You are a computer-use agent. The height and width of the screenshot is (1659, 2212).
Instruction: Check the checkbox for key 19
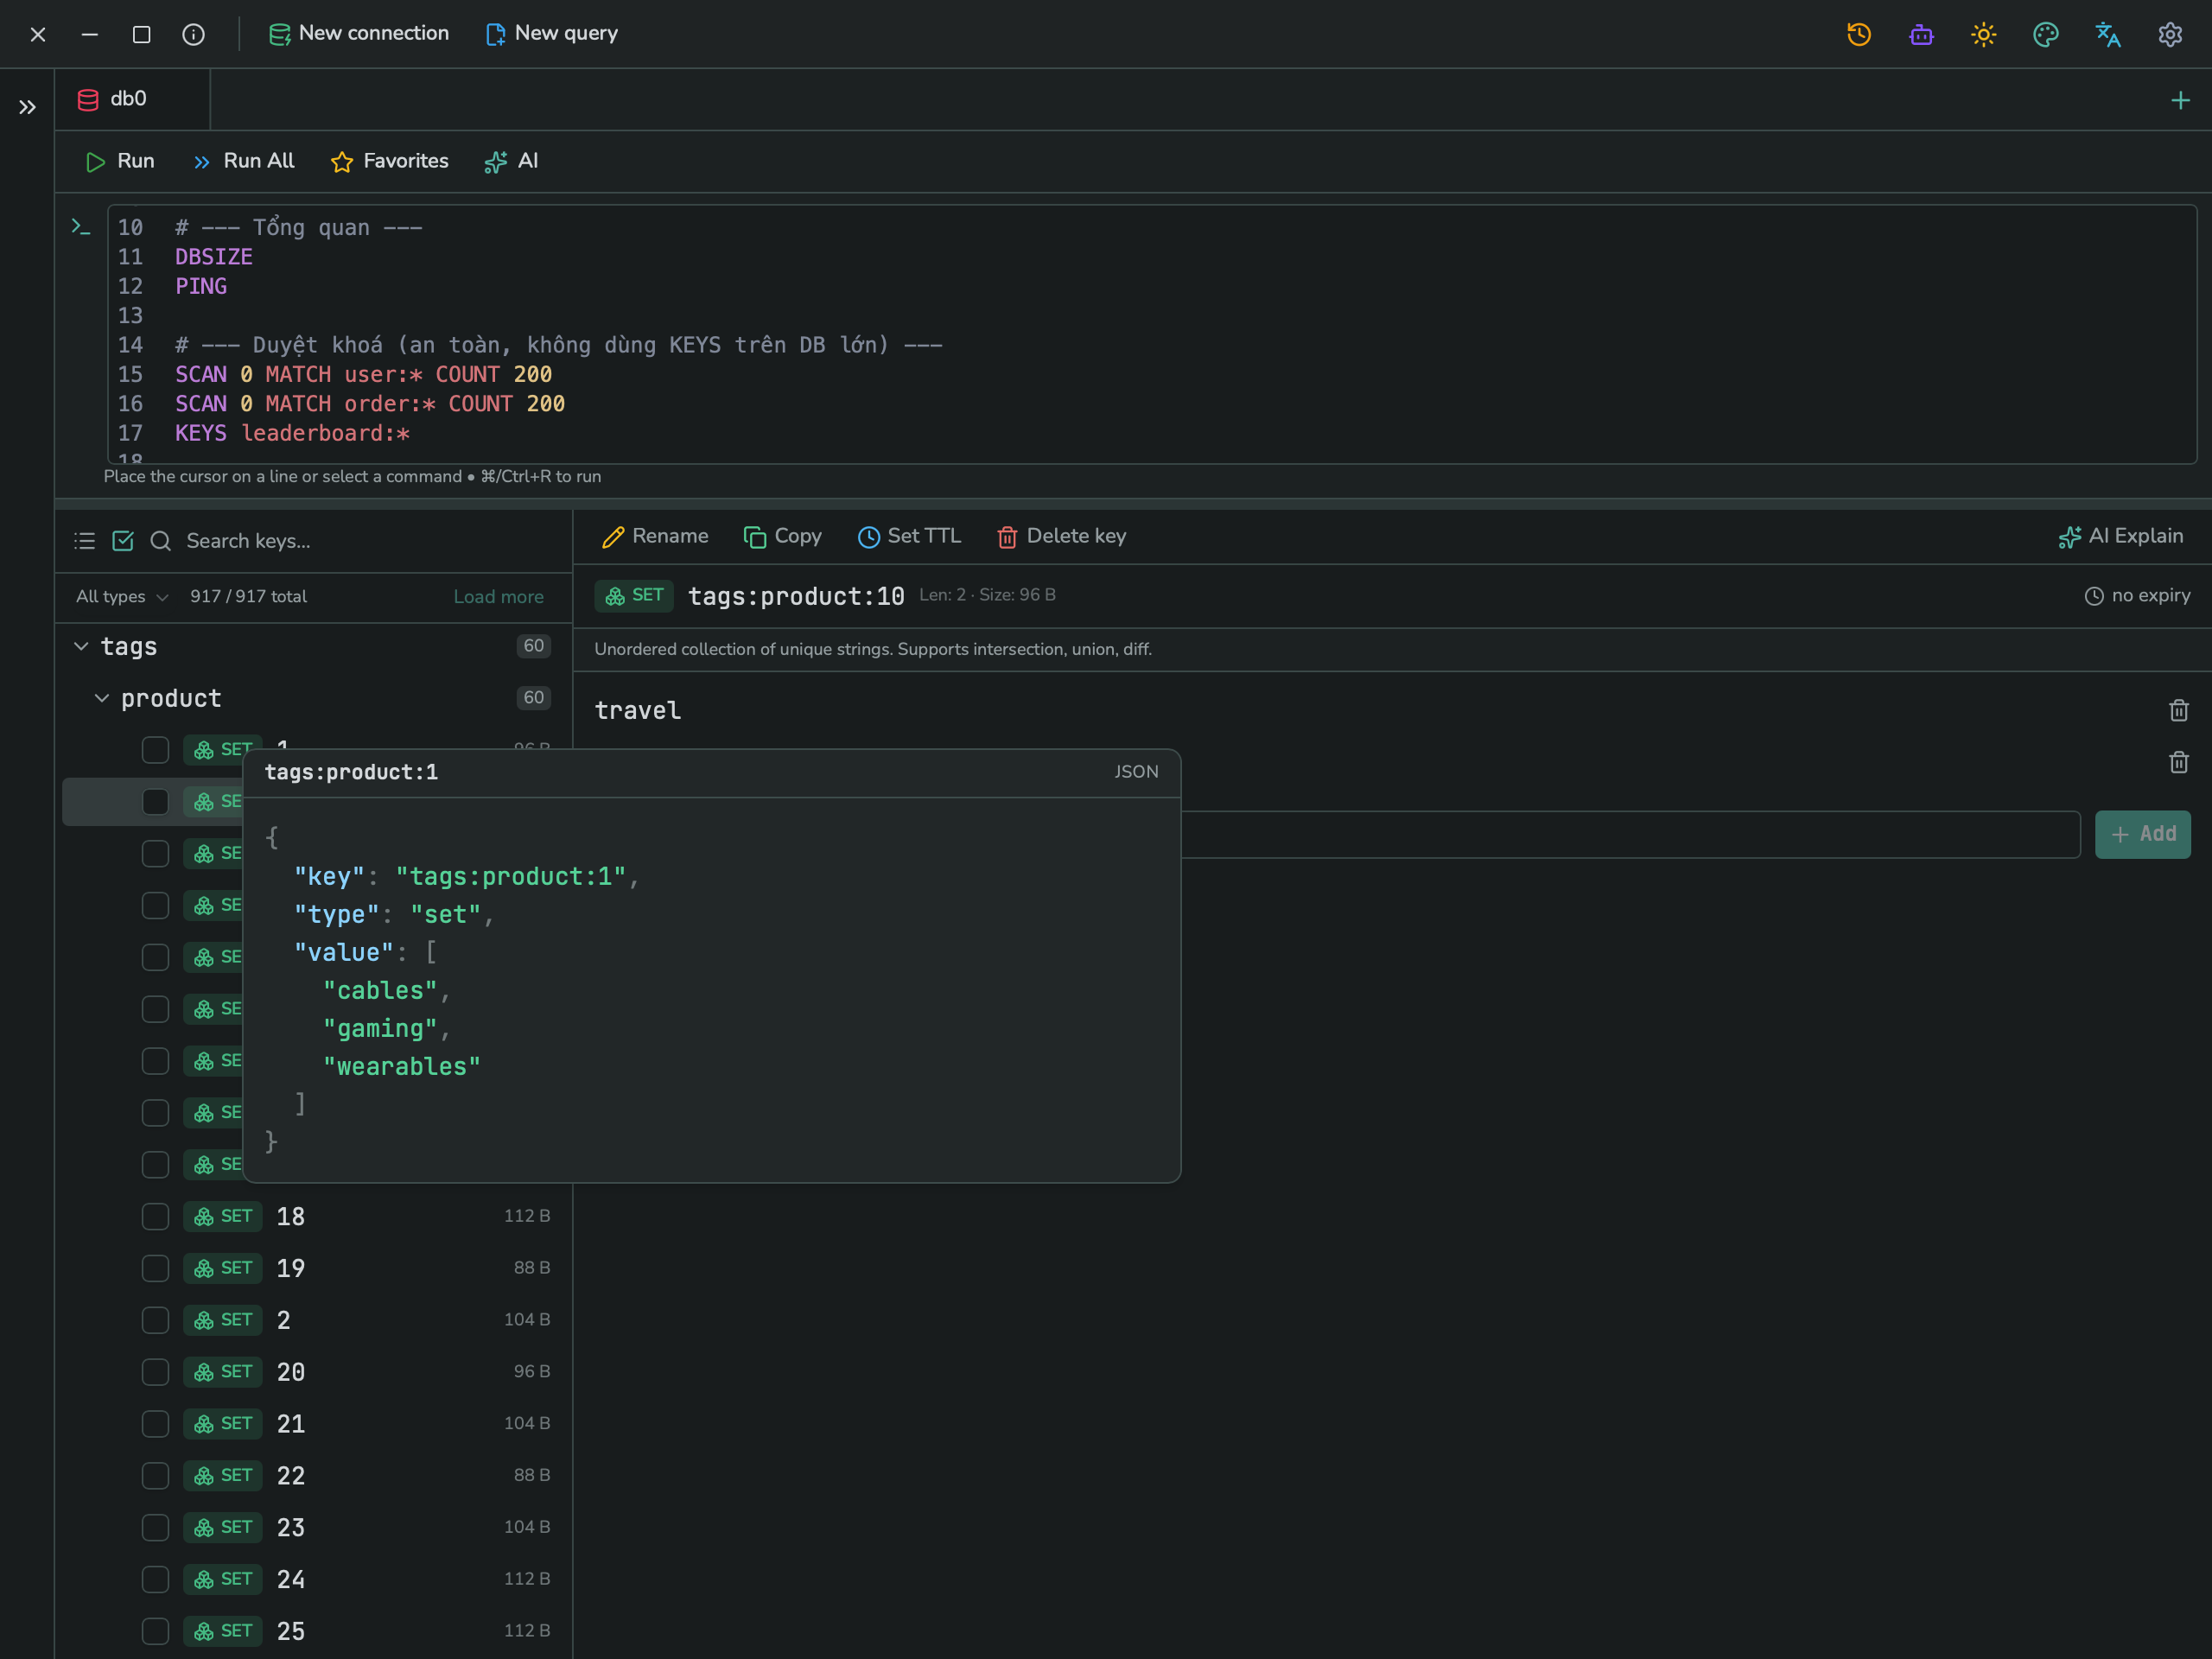click(x=155, y=1268)
